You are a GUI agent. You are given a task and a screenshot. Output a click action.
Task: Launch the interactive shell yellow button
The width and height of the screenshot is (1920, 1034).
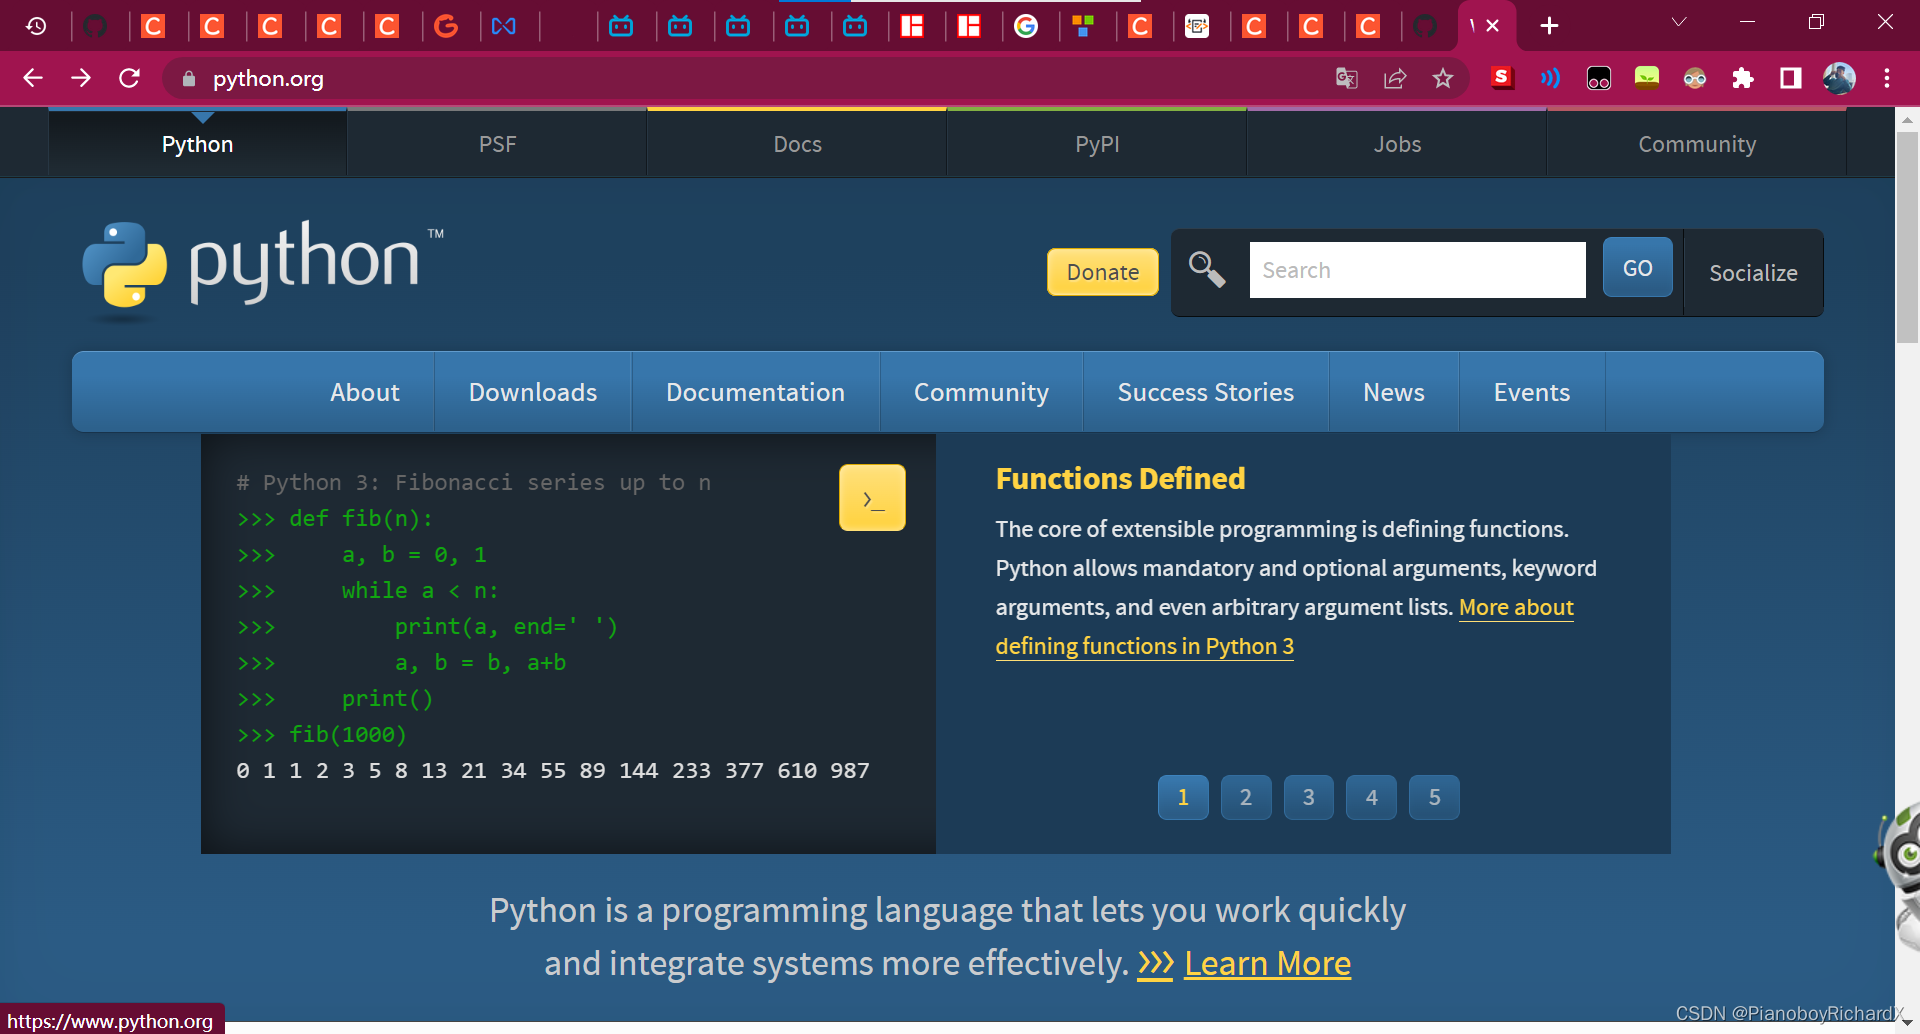coord(872,498)
